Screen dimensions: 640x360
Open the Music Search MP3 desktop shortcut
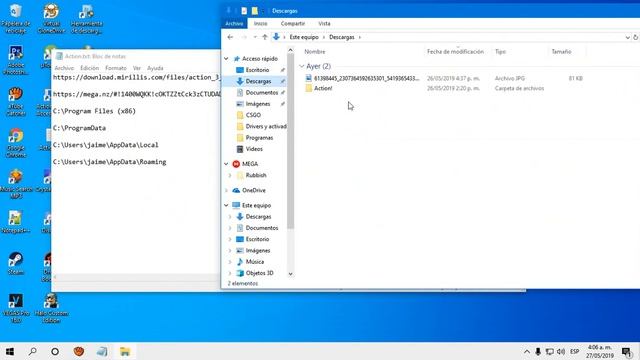point(16,184)
